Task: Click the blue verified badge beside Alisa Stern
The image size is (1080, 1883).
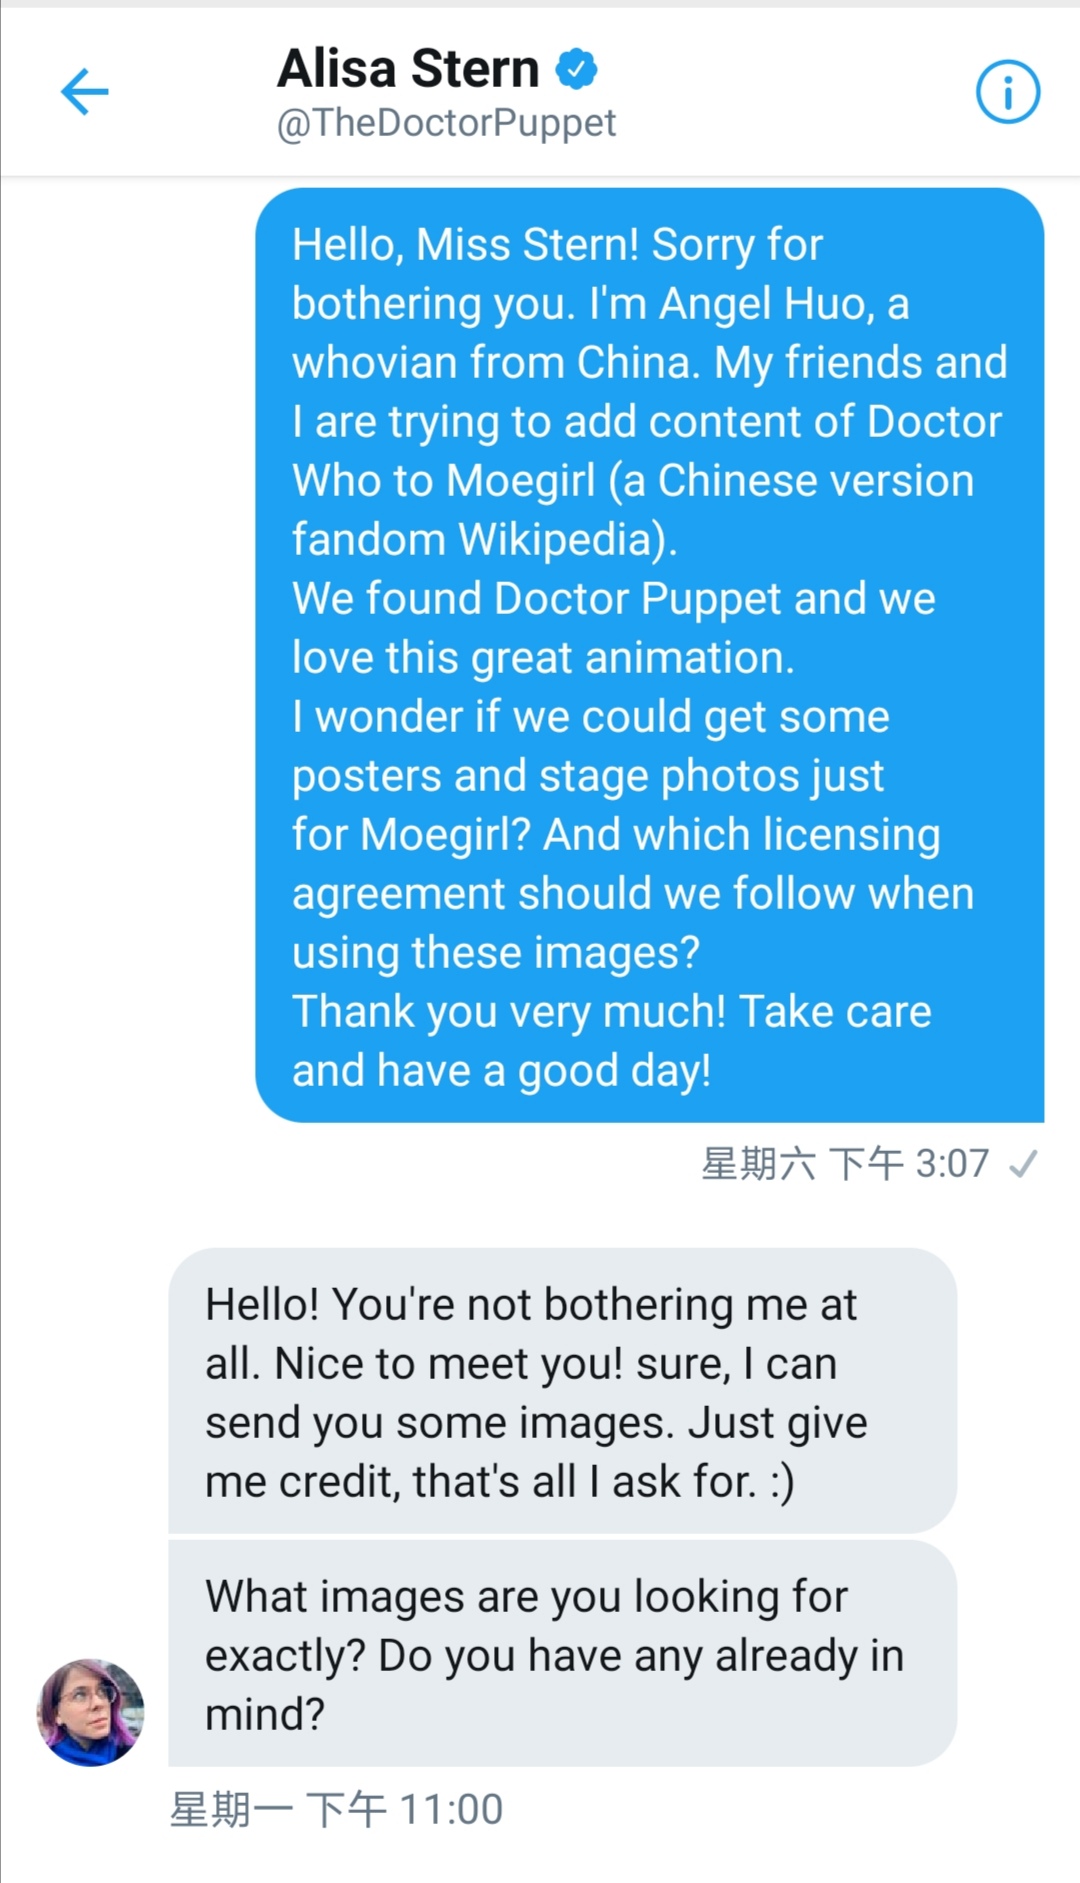Action: [576, 69]
